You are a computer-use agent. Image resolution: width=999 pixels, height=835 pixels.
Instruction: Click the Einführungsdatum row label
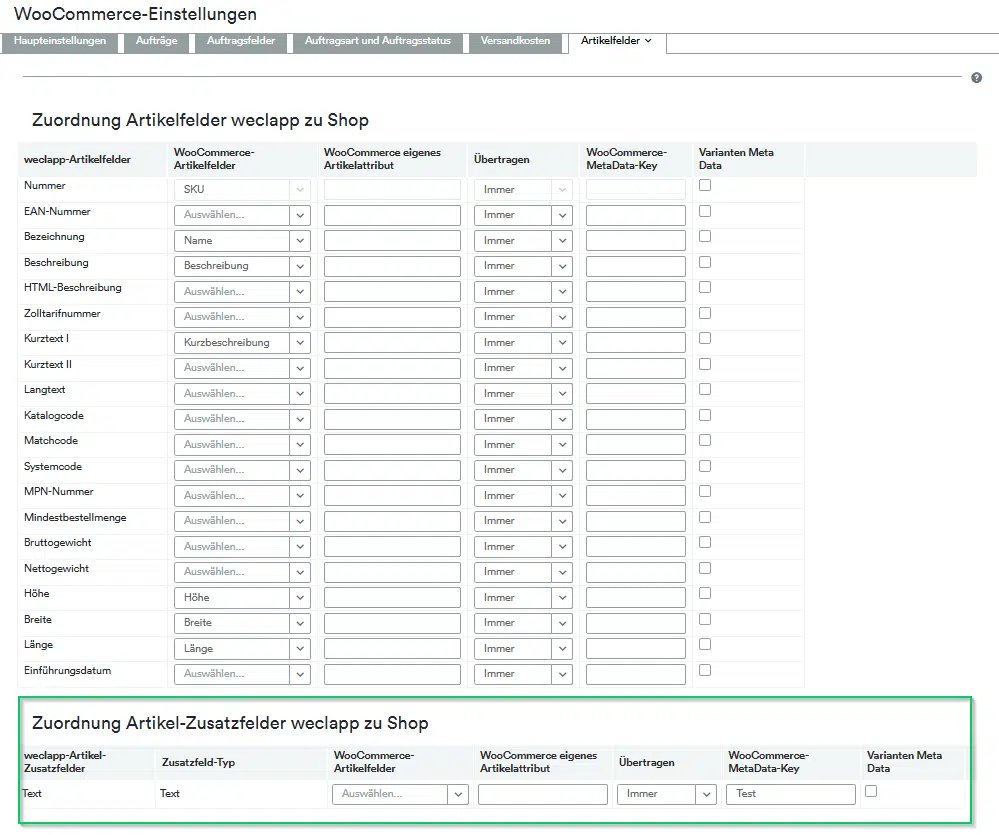[x=68, y=670]
